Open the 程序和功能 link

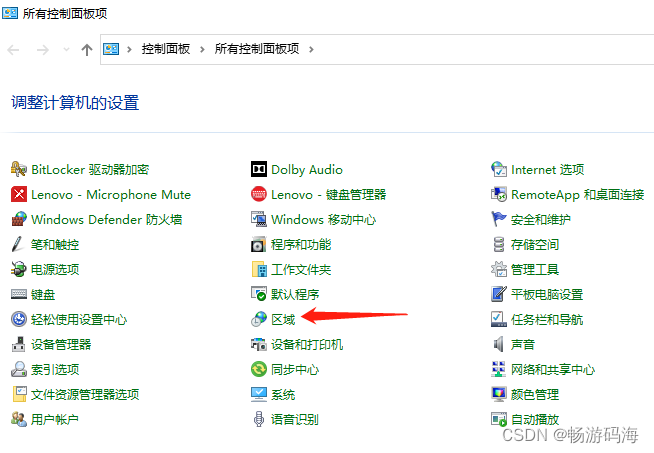click(301, 244)
